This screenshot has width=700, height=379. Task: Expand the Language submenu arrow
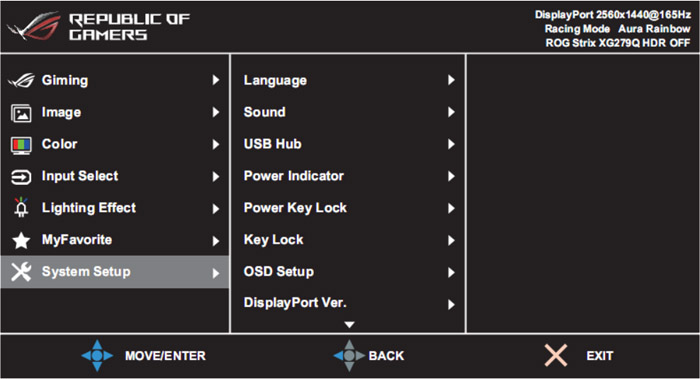pyautogui.click(x=451, y=80)
